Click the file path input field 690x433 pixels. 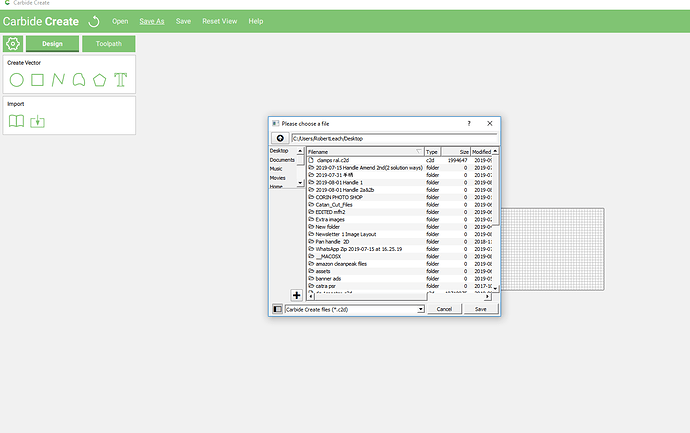coord(394,138)
